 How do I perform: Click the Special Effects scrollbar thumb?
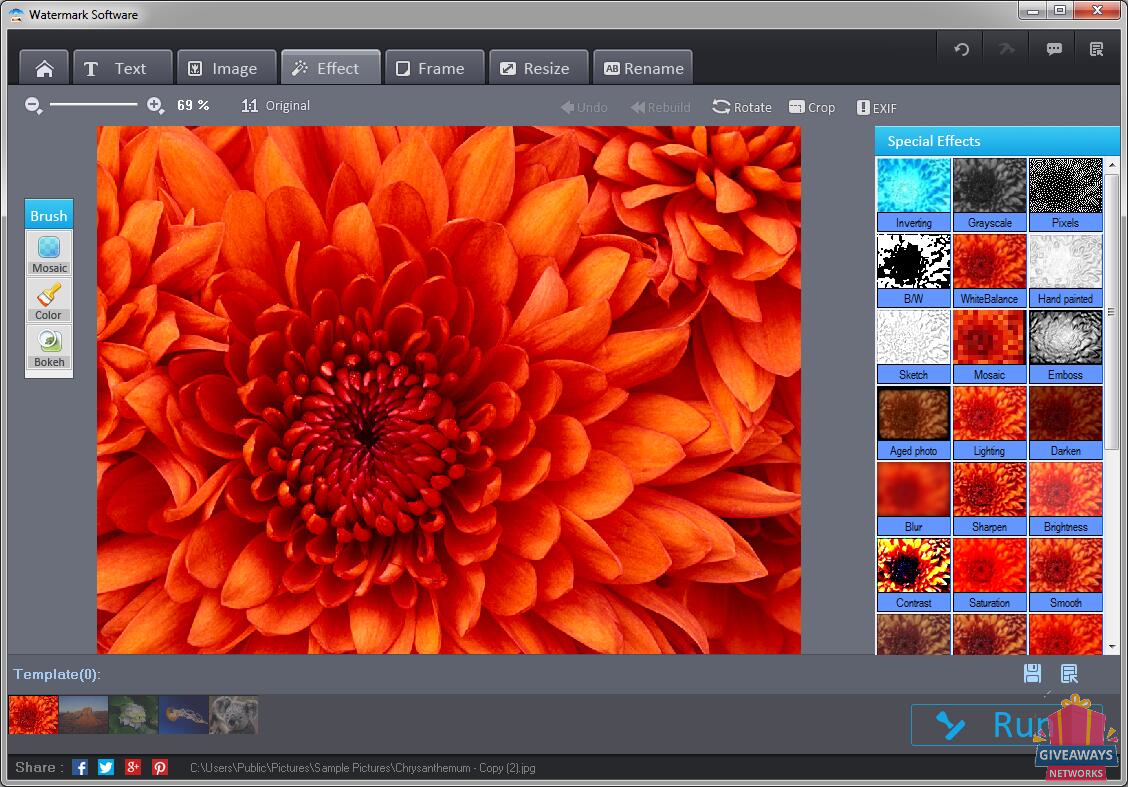(x=1112, y=311)
